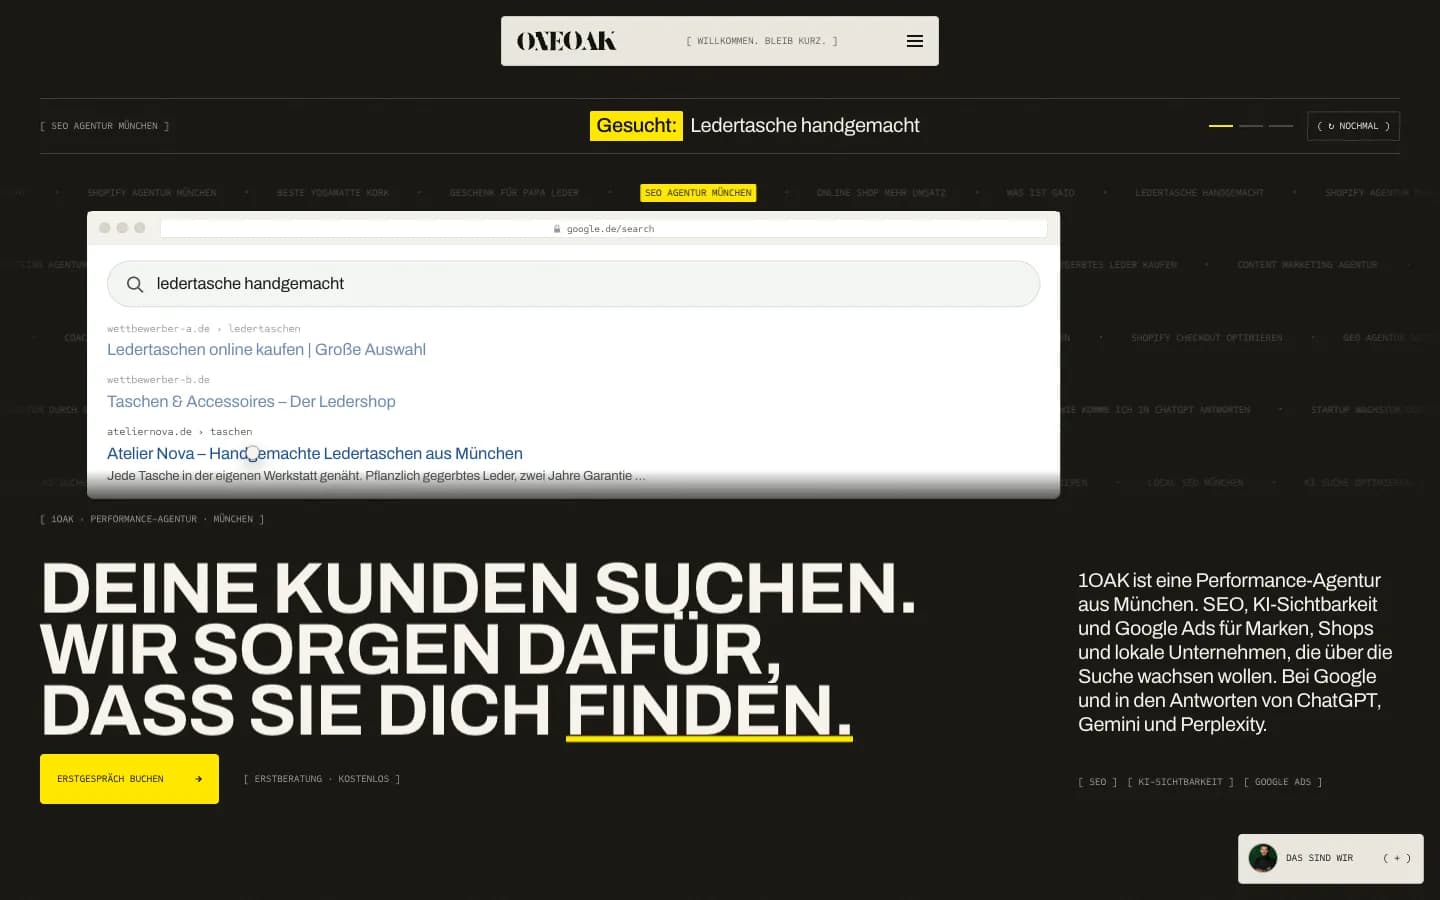Viewport: 1440px width, 900px height.
Task: Click the Online Shop mehr Umsatz keyword
Action: click(881, 193)
